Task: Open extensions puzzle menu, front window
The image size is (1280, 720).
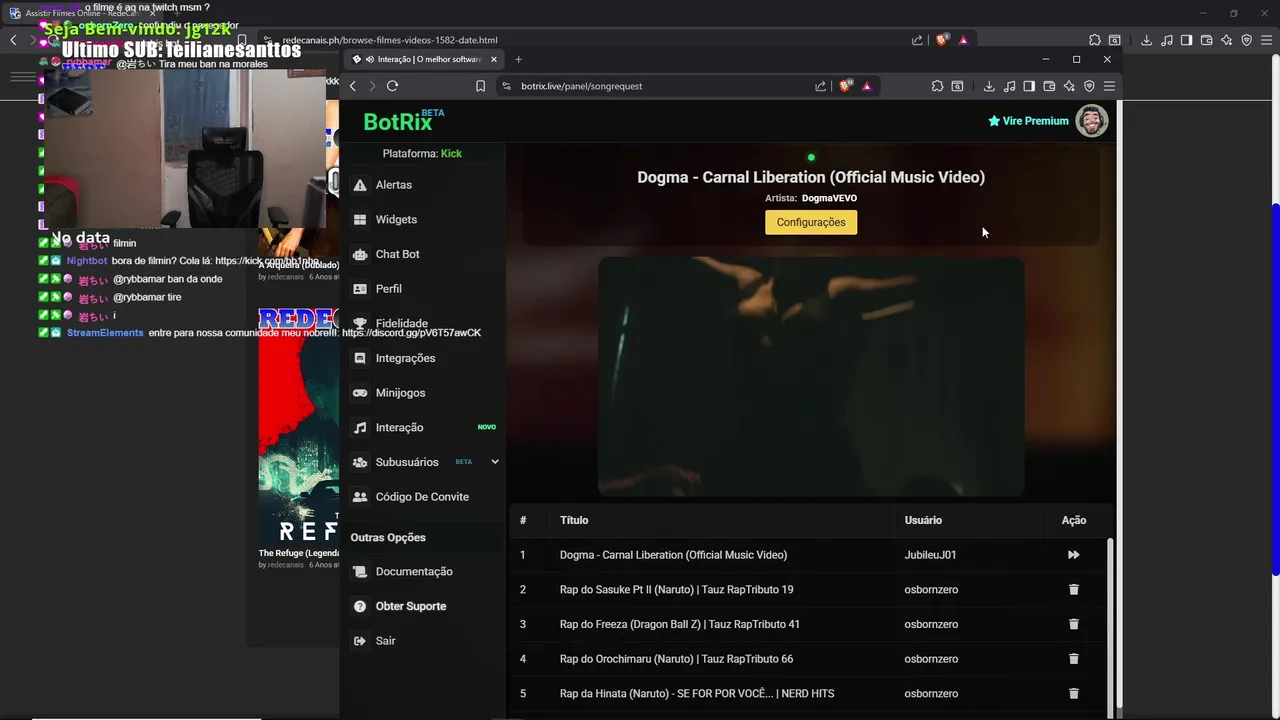Action: 937,86
